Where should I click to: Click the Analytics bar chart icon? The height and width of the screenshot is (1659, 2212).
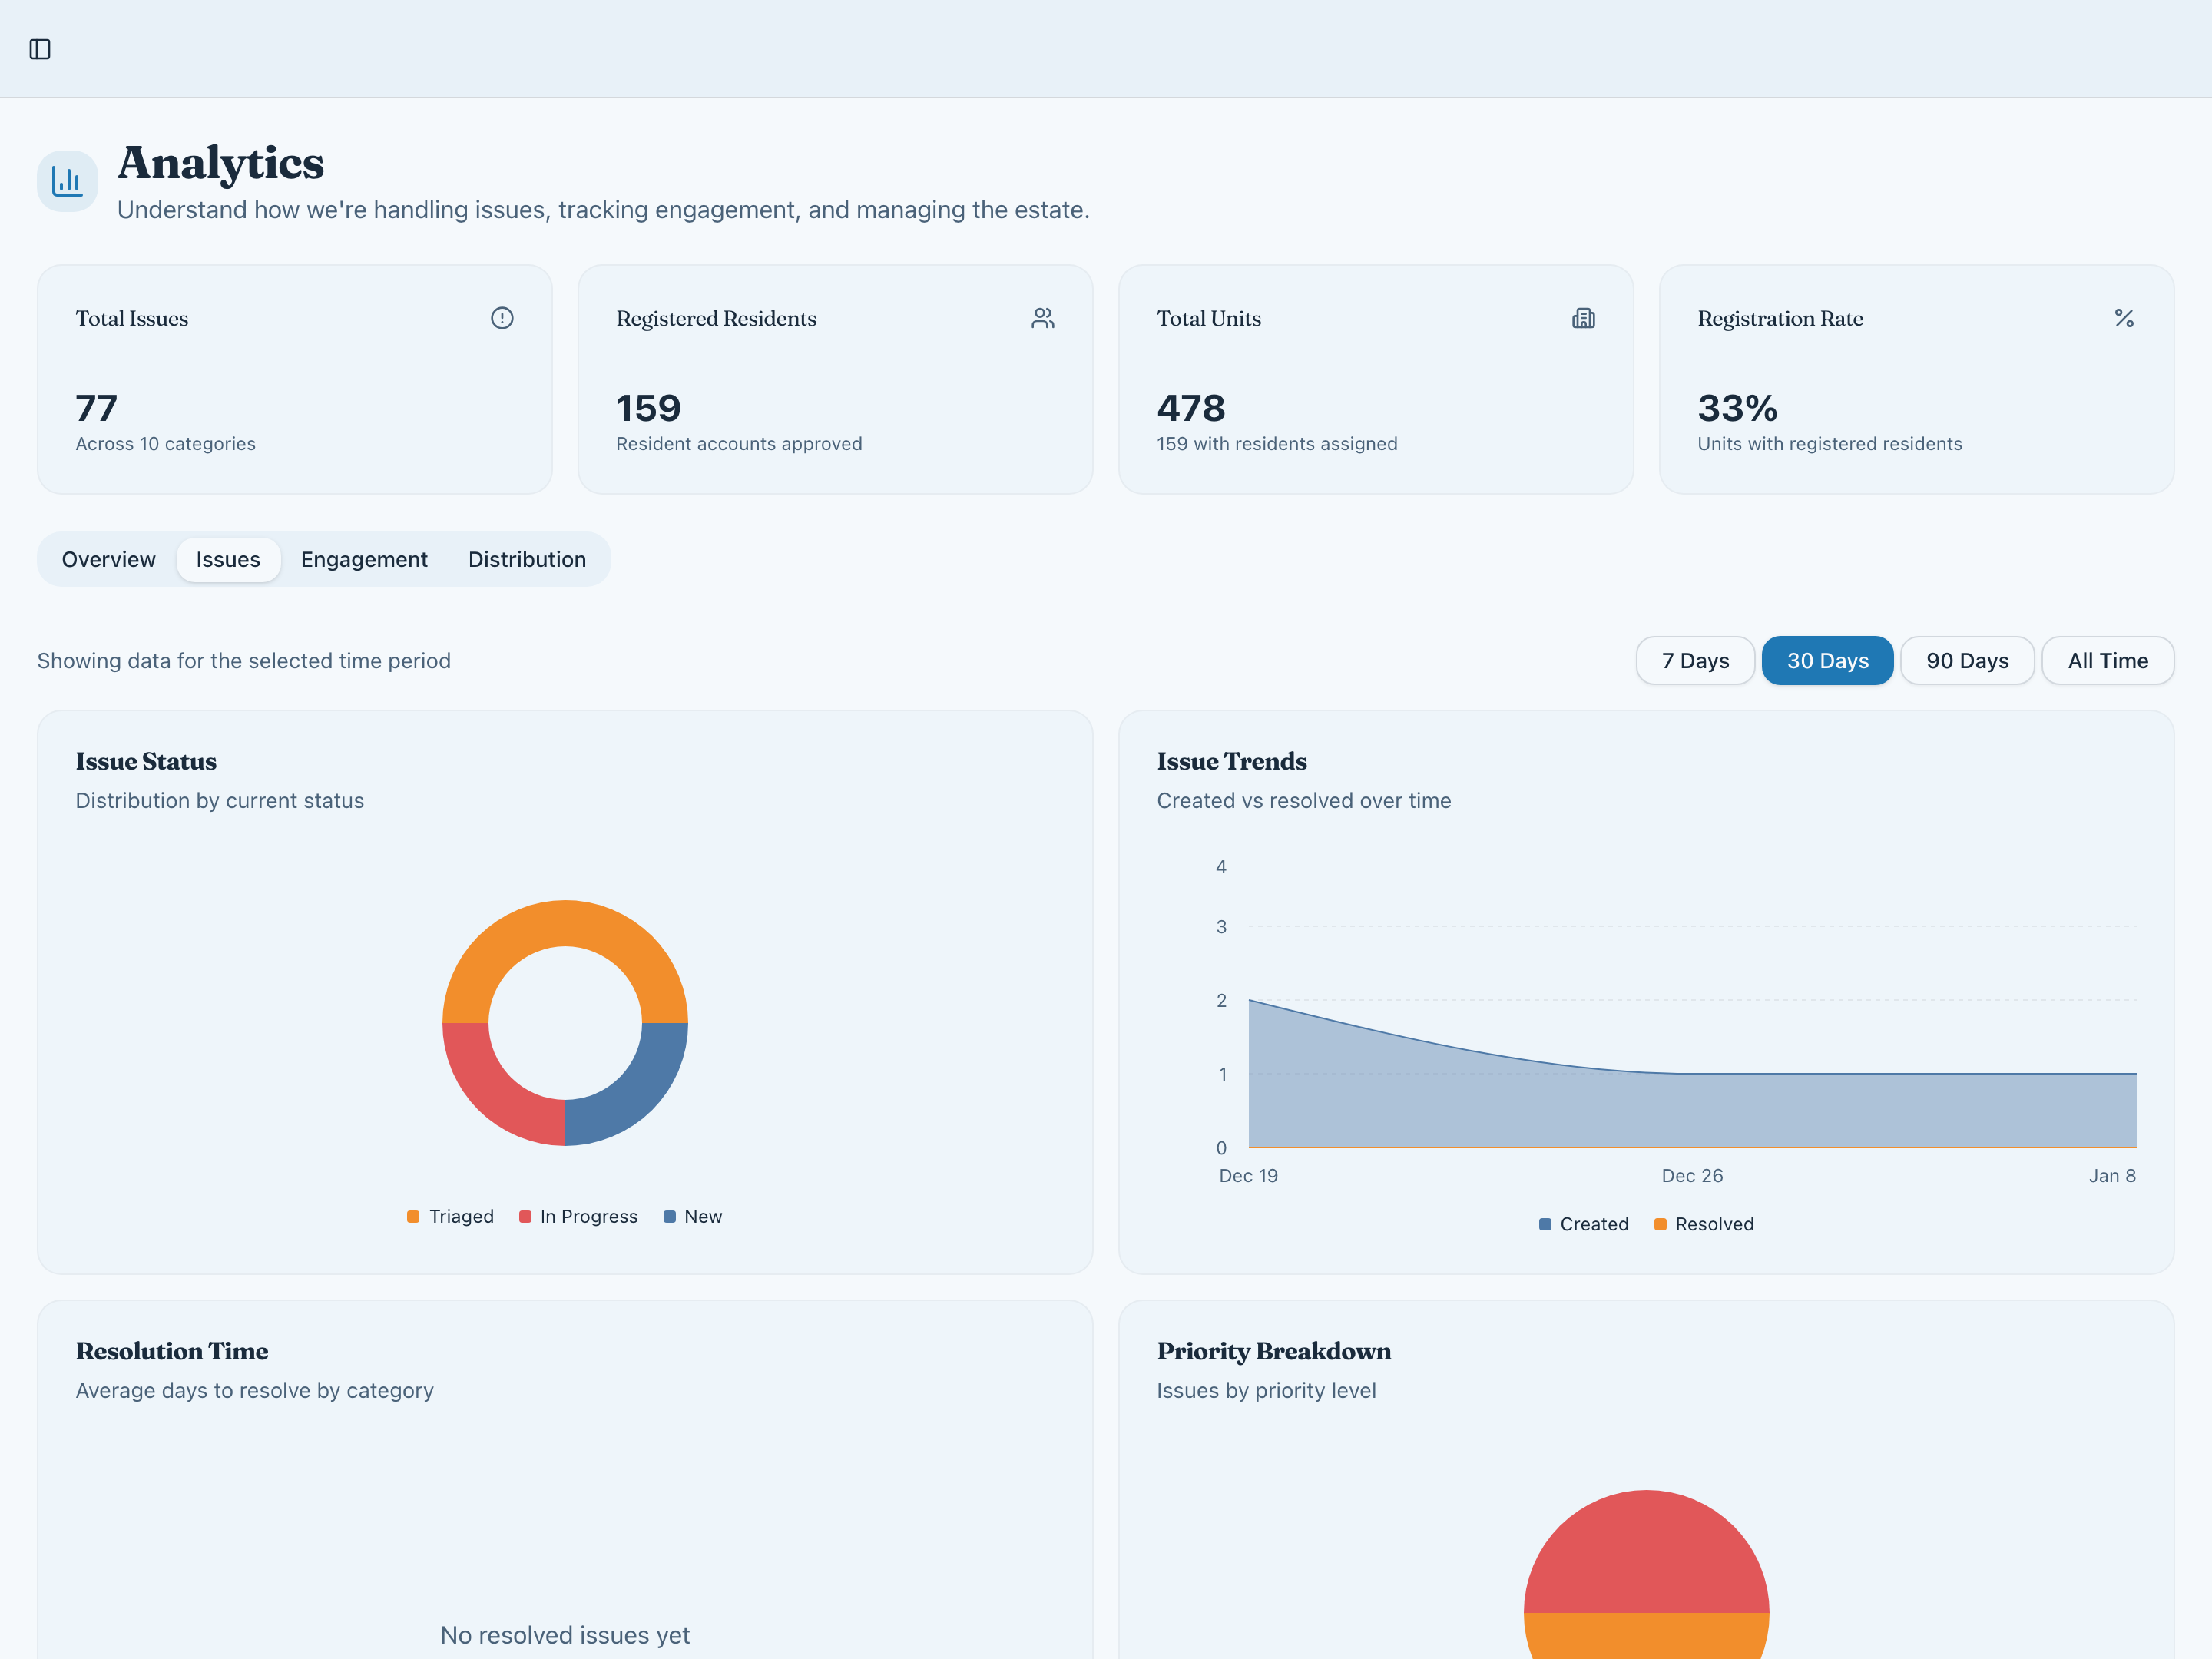66,181
